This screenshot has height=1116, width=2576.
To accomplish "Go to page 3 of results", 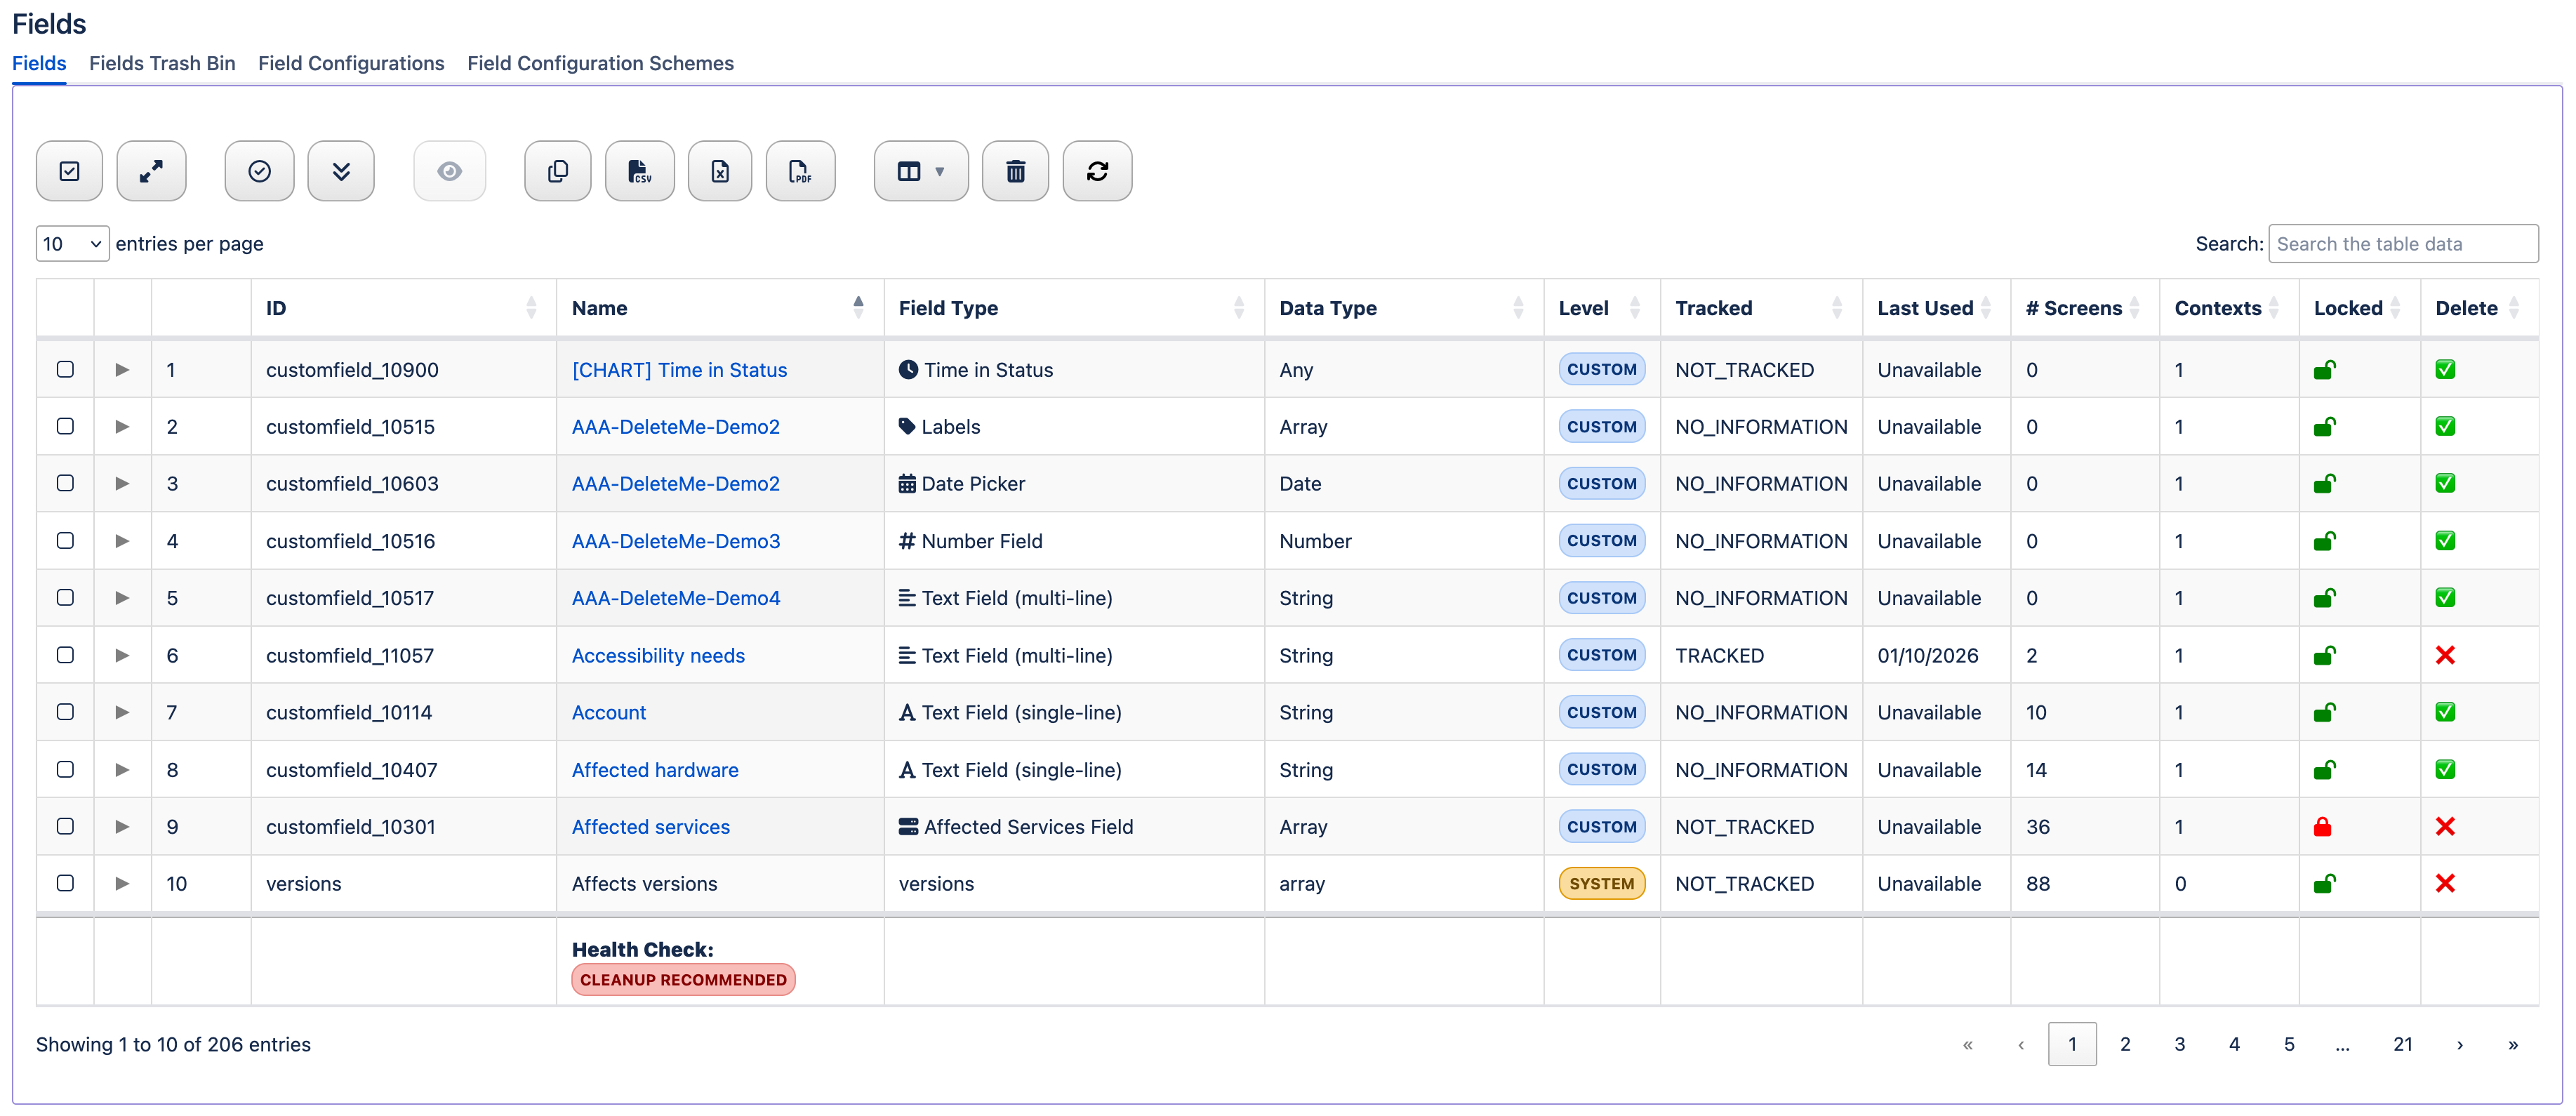I will tap(2179, 1044).
